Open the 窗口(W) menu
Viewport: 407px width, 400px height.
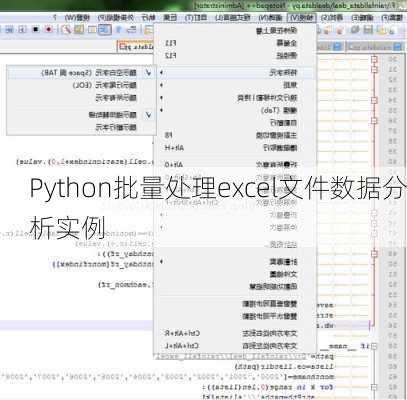[x=77, y=17]
